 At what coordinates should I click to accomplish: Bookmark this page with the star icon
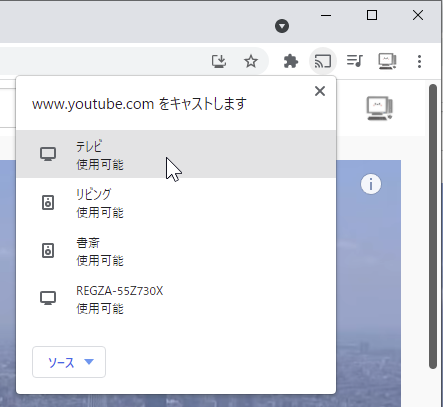pos(251,61)
